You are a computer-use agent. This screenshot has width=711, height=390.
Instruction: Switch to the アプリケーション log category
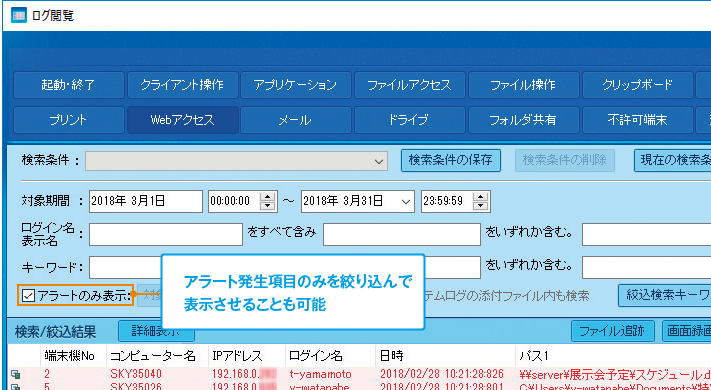296,85
